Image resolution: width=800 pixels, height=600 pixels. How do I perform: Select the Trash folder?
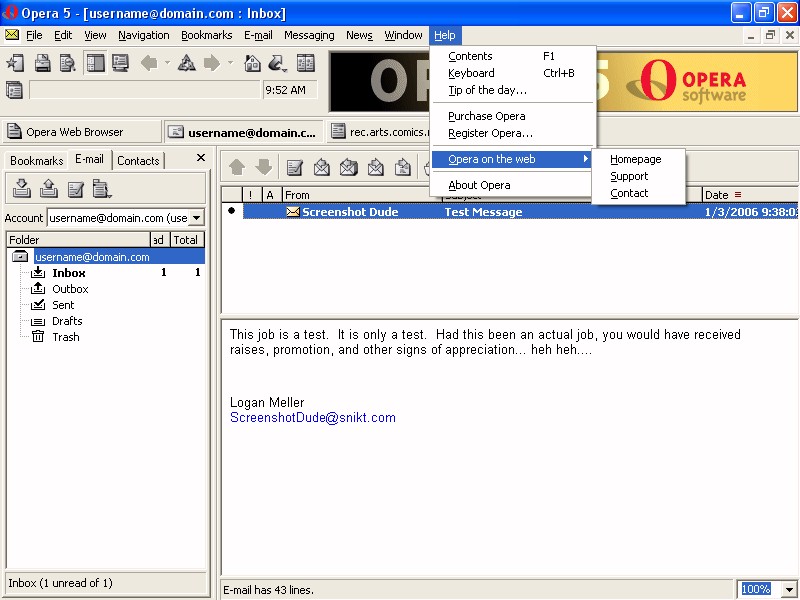tap(65, 337)
